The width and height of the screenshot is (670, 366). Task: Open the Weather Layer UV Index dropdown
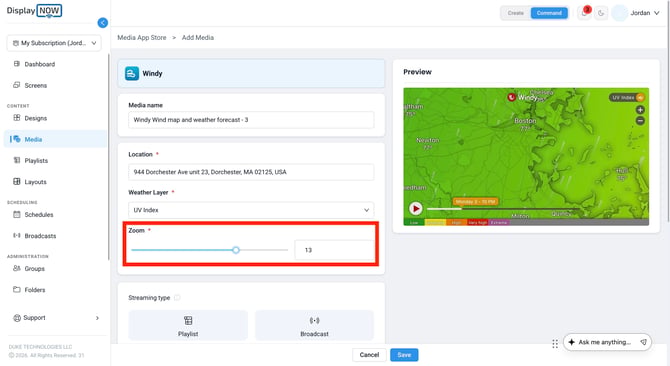(x=251, y=210)
